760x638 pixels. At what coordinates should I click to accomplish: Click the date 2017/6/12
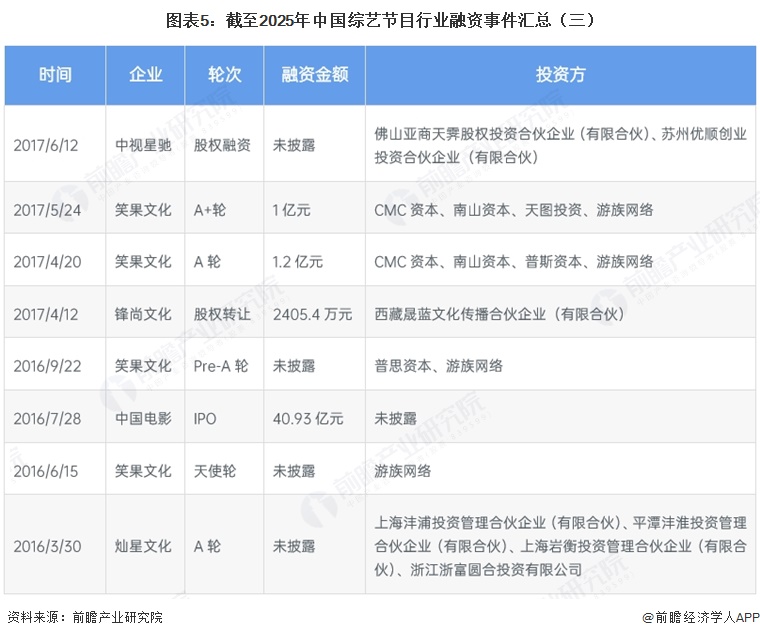click(x=46, y=145)
